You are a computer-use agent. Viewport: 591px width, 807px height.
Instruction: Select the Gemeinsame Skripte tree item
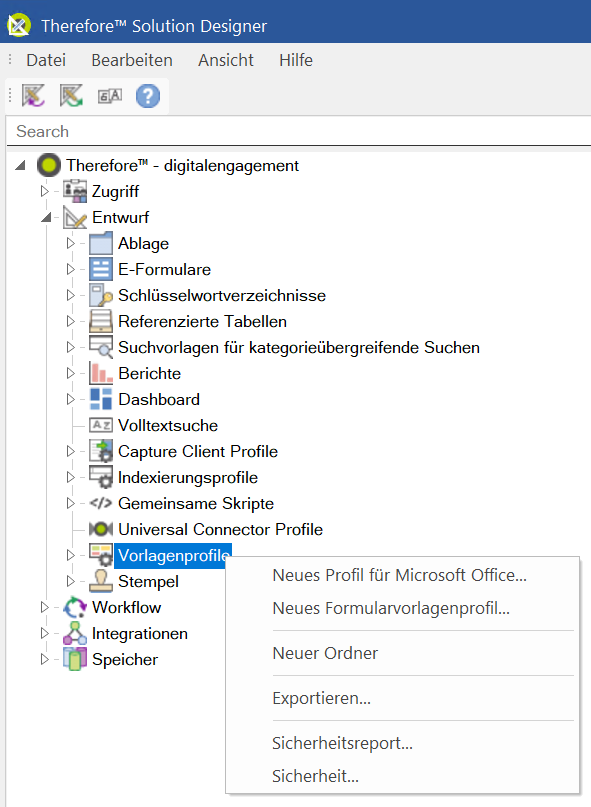point(196,503)
